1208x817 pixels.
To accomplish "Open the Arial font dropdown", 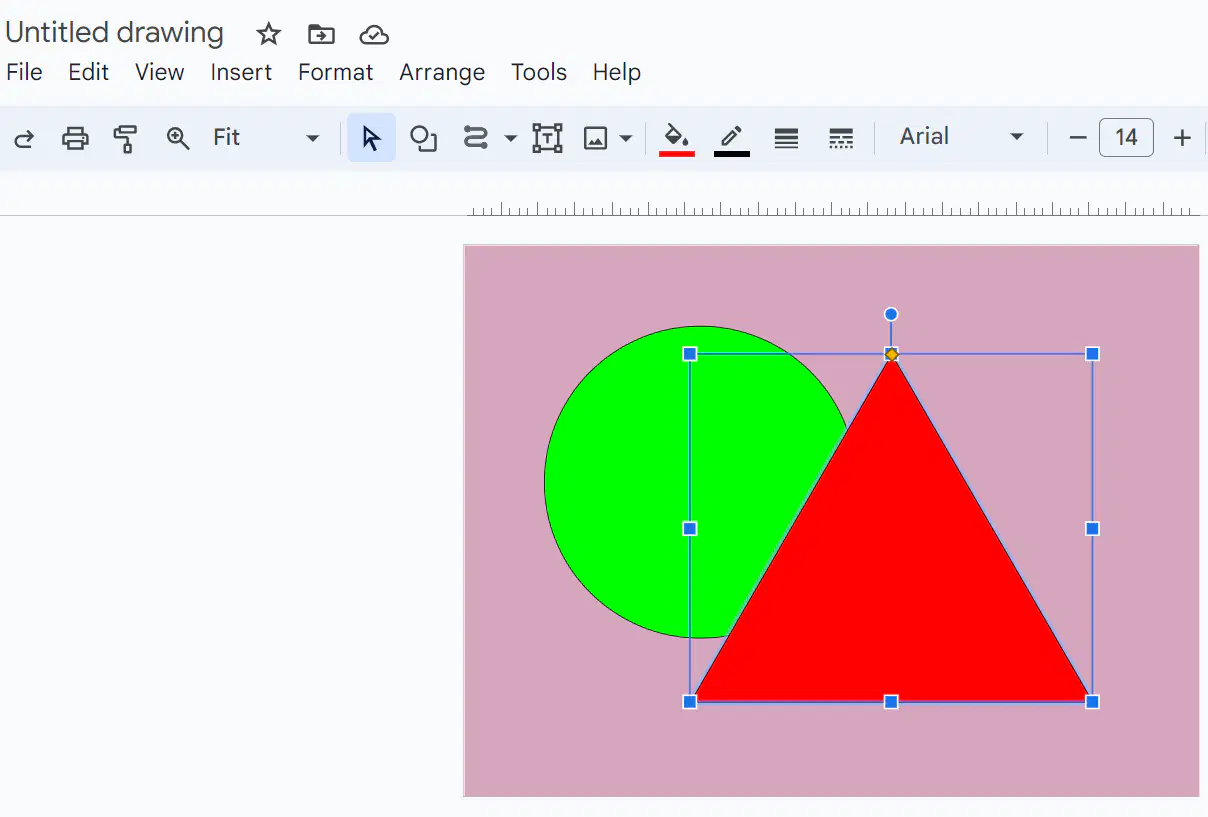I will [x=962, y=137].
